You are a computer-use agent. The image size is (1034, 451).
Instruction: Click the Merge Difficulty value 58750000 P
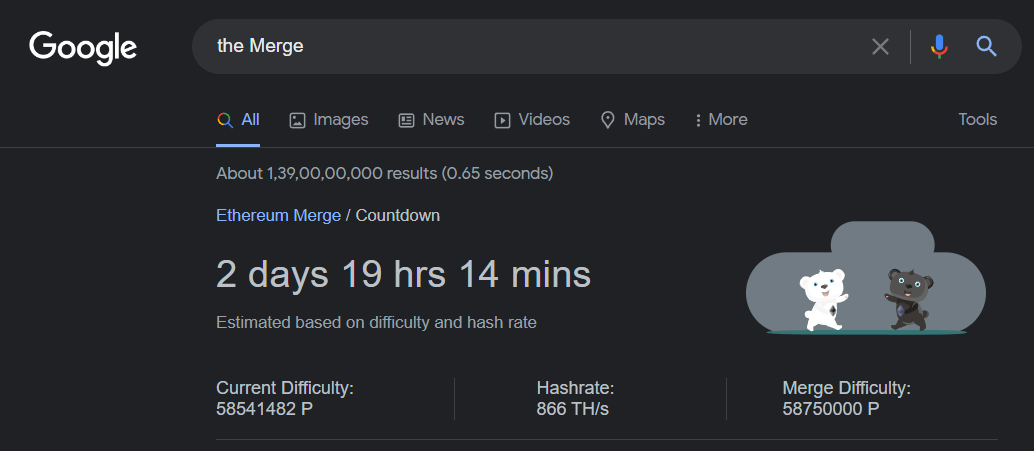tap(831, 409)
